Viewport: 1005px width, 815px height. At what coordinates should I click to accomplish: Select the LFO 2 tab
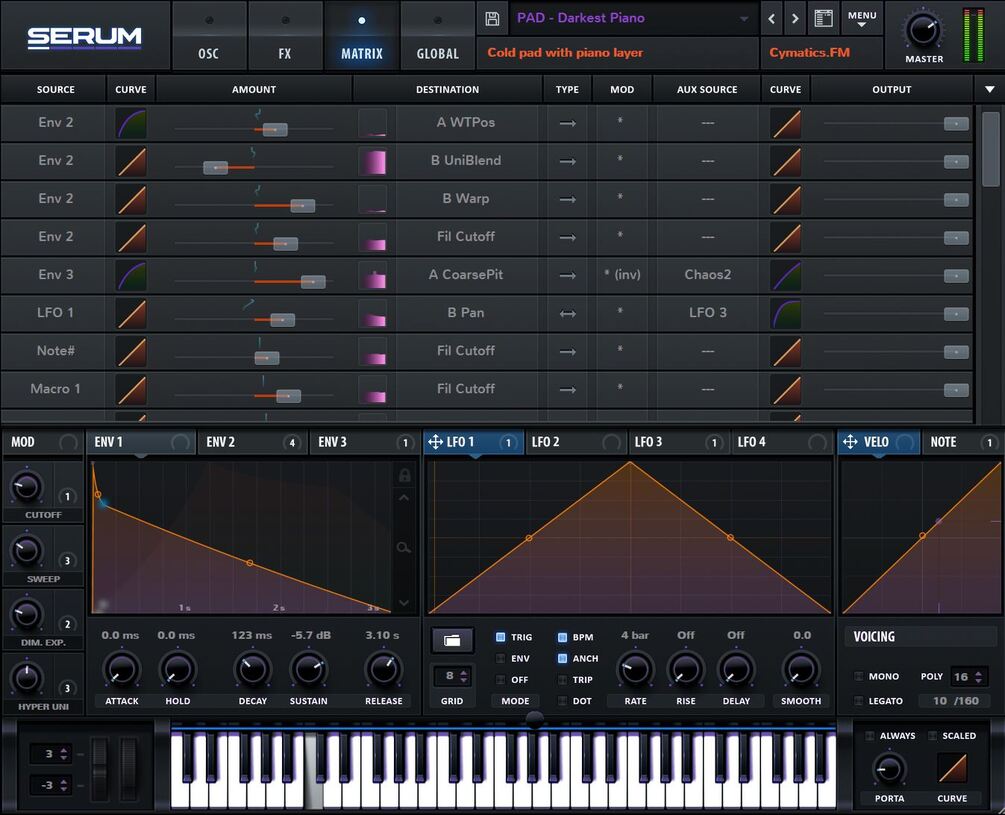pyautogui.click(x=575, y=442)
